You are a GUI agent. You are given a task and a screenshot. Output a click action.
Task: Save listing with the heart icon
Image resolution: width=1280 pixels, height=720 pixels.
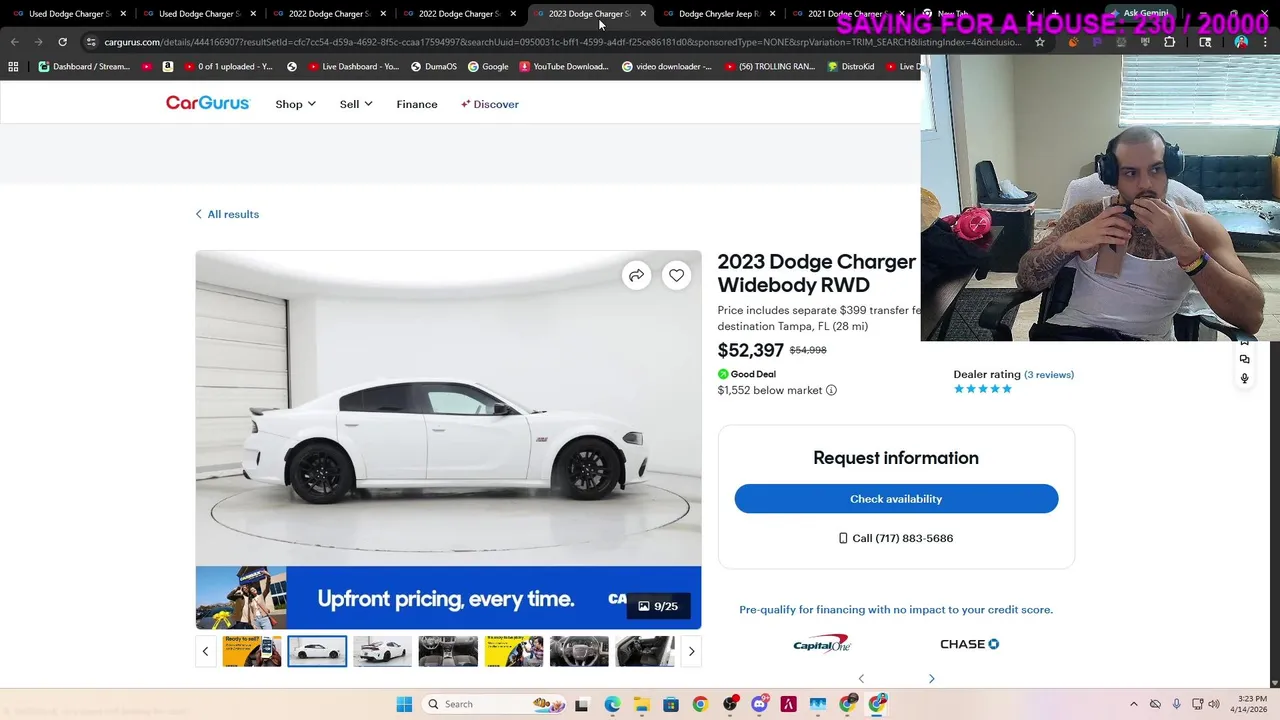click(x=677, y=275)
